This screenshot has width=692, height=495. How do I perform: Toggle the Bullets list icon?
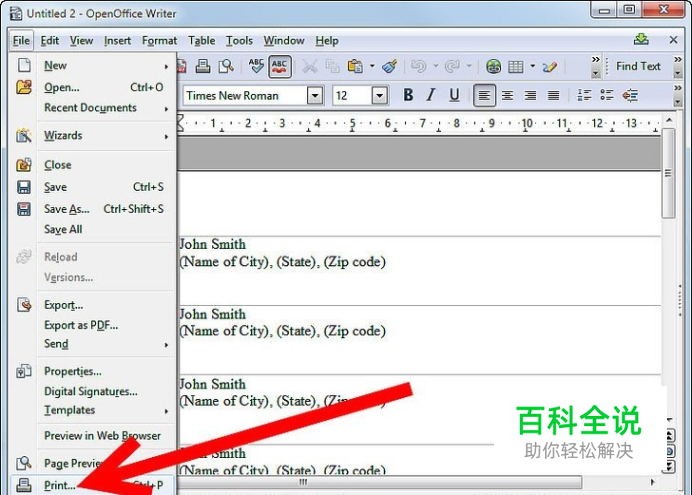pyautogui.click(x=607, y=95)
